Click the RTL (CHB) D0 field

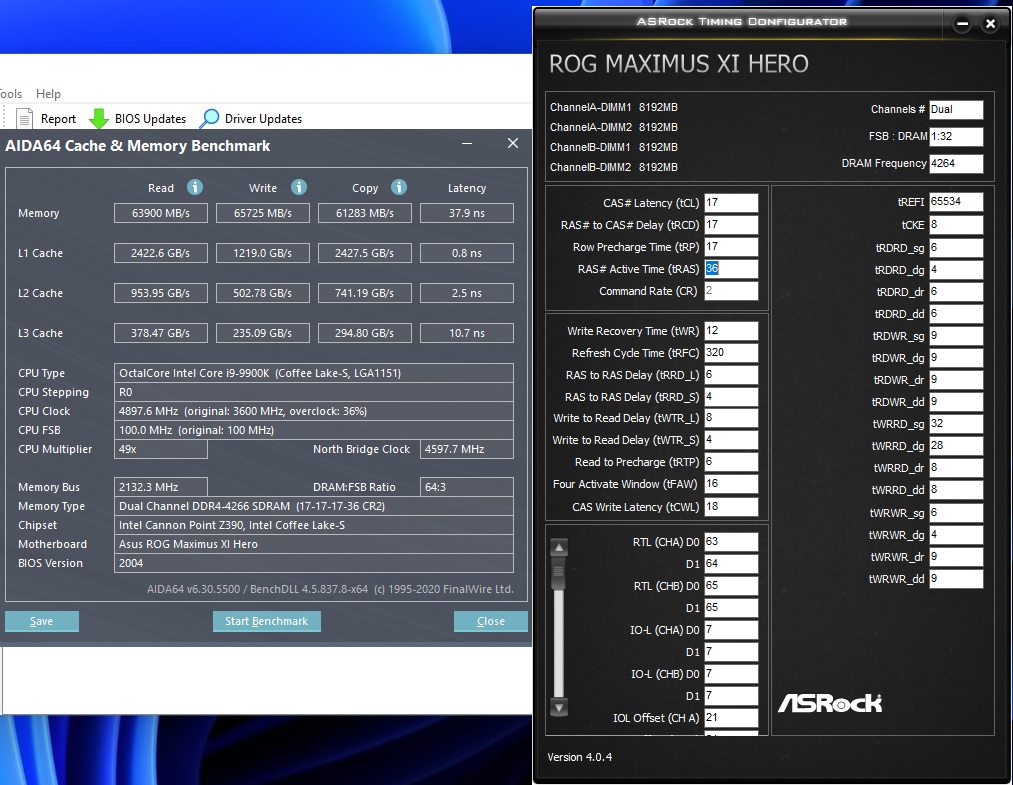[731, 585]
